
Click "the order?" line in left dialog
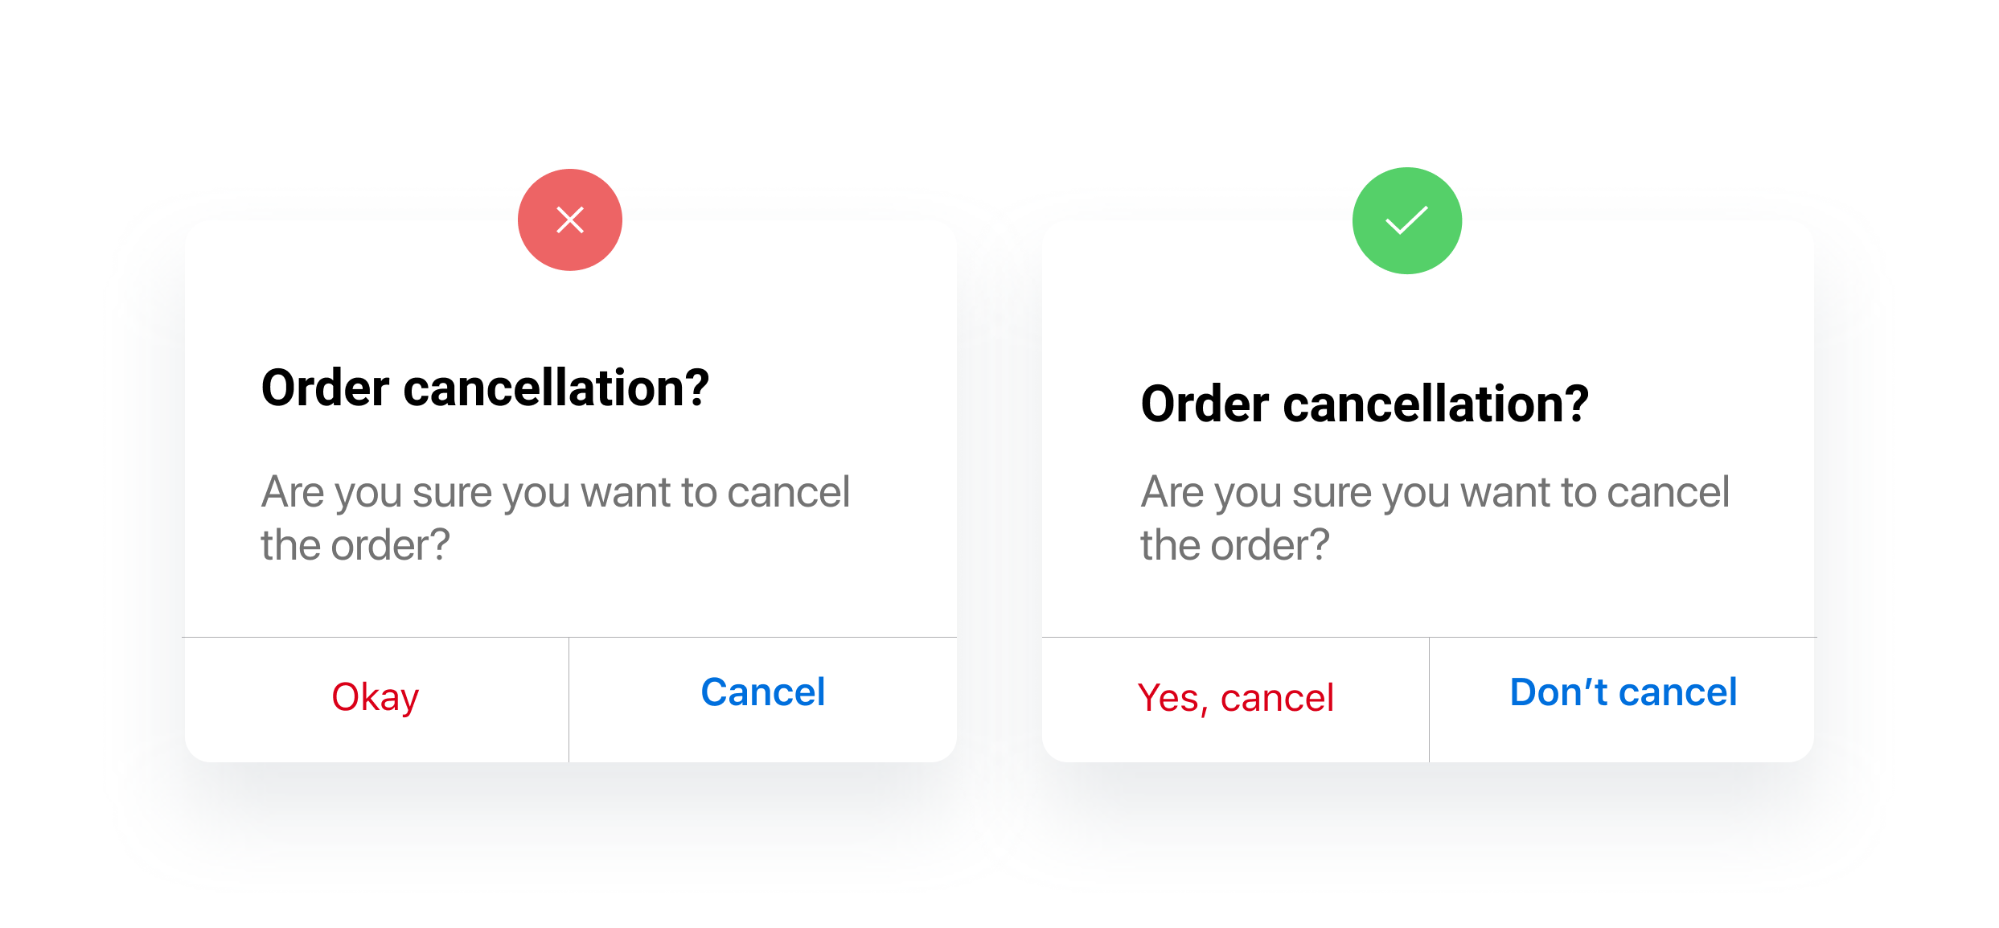pyautogui.click(x=355, y=545)
